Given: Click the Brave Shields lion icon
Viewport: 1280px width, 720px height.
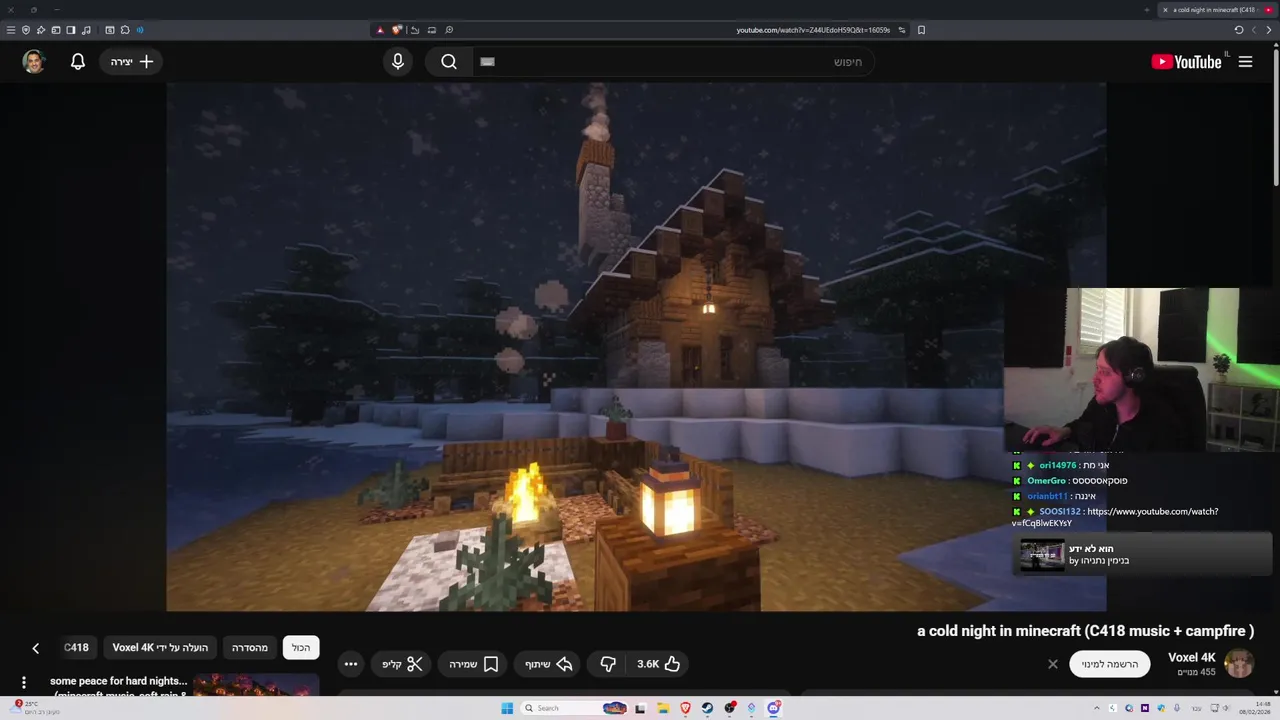Looking at the screenshot, I should point(397,30).
